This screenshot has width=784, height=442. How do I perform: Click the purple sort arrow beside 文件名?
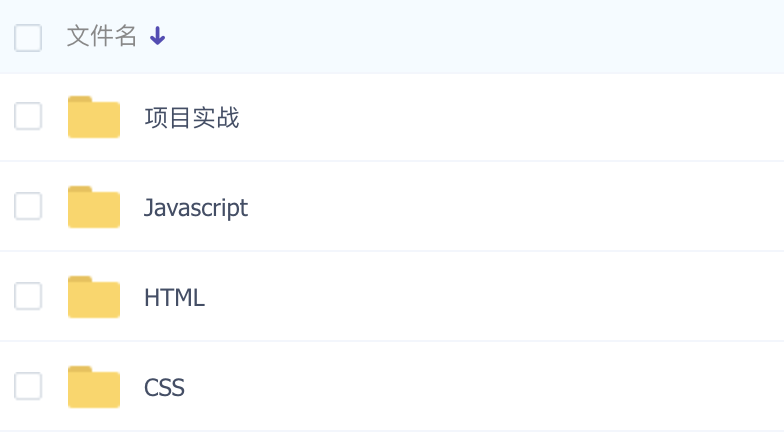[x=158, y=36]
